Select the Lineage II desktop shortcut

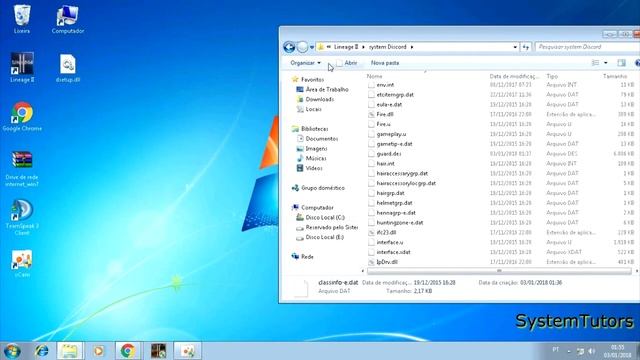(x=22, y=68)
